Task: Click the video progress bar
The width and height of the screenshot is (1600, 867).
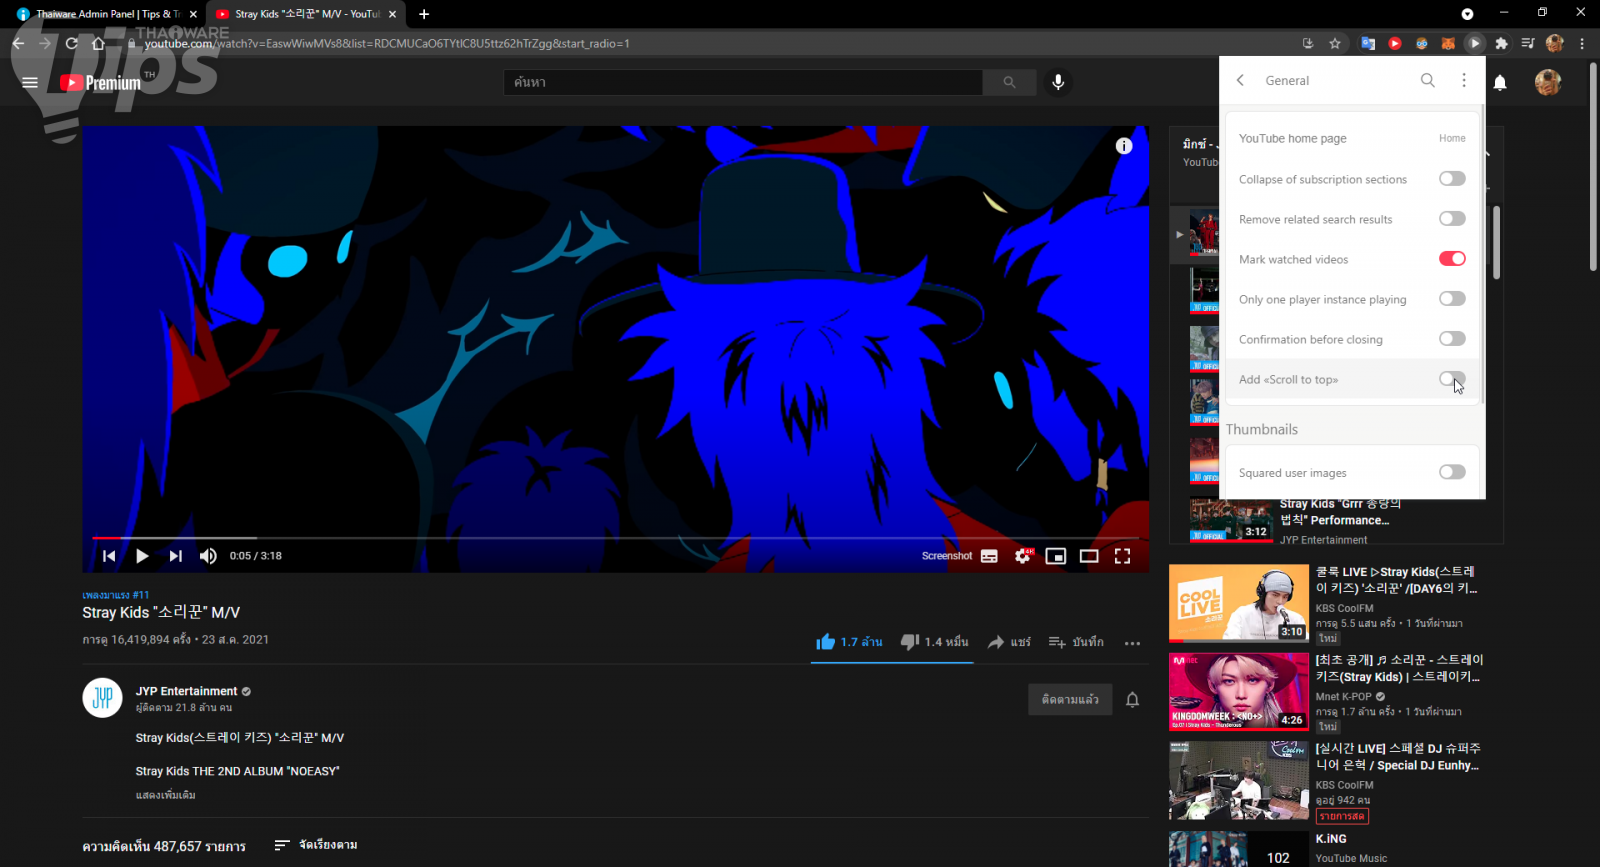Action: [x=600, y=538]
